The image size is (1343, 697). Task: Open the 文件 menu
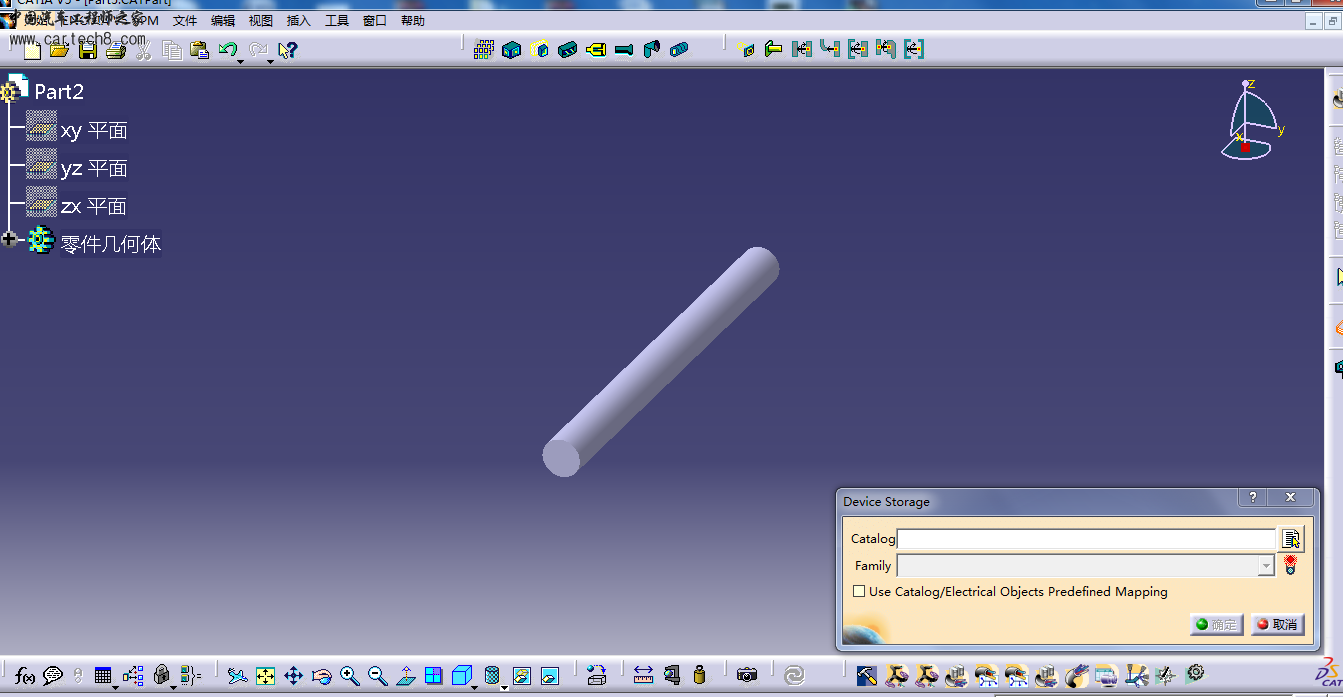185,20
